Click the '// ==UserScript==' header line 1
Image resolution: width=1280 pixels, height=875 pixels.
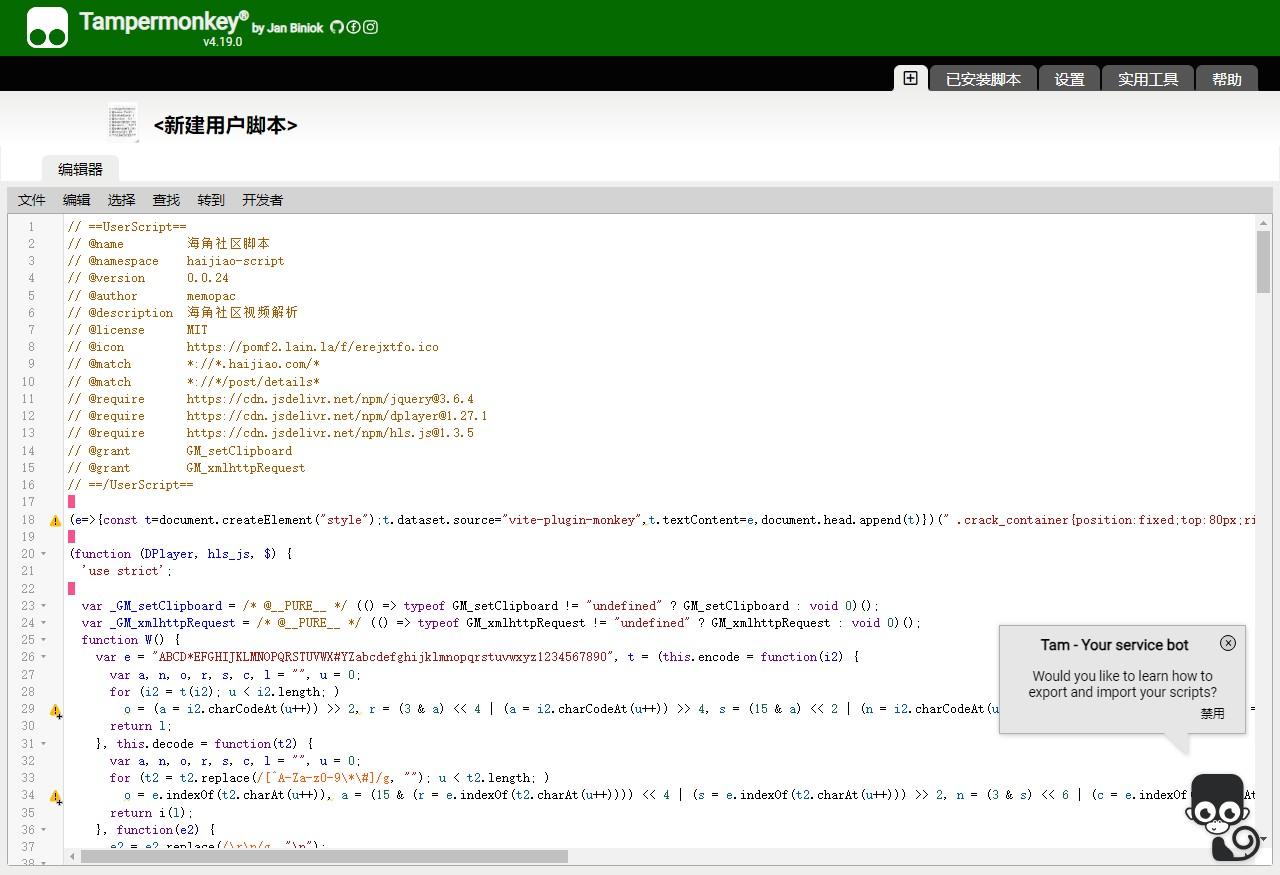coord(127,227)
